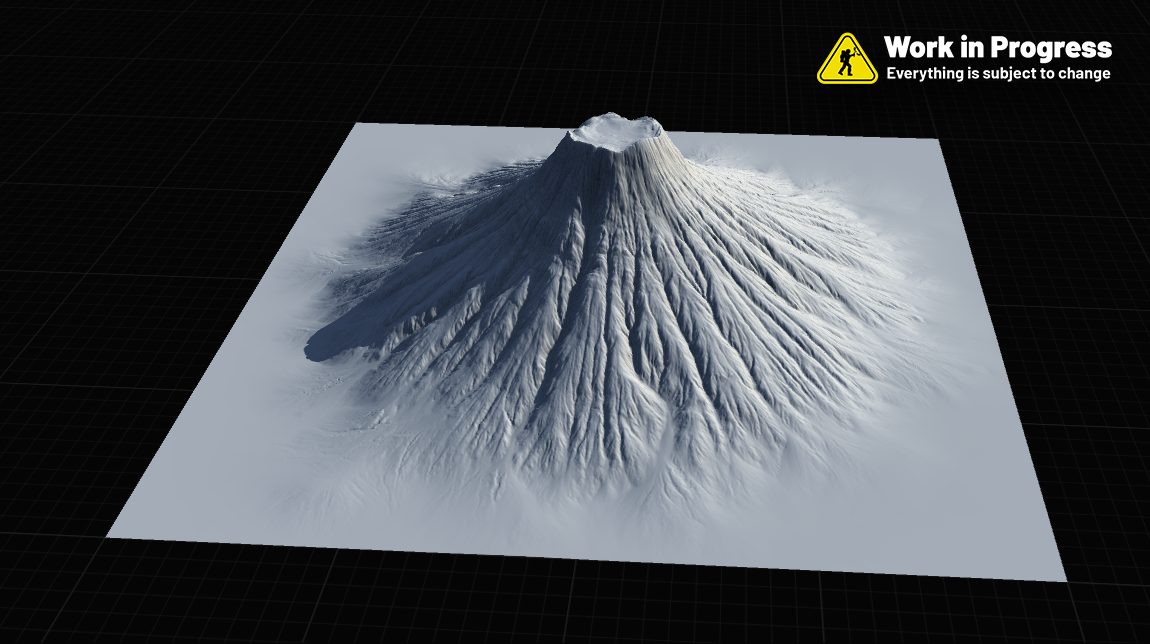Click the tip of the volcano's long shadow
This screenshot has width=1150, height=644.
[312, 349]
